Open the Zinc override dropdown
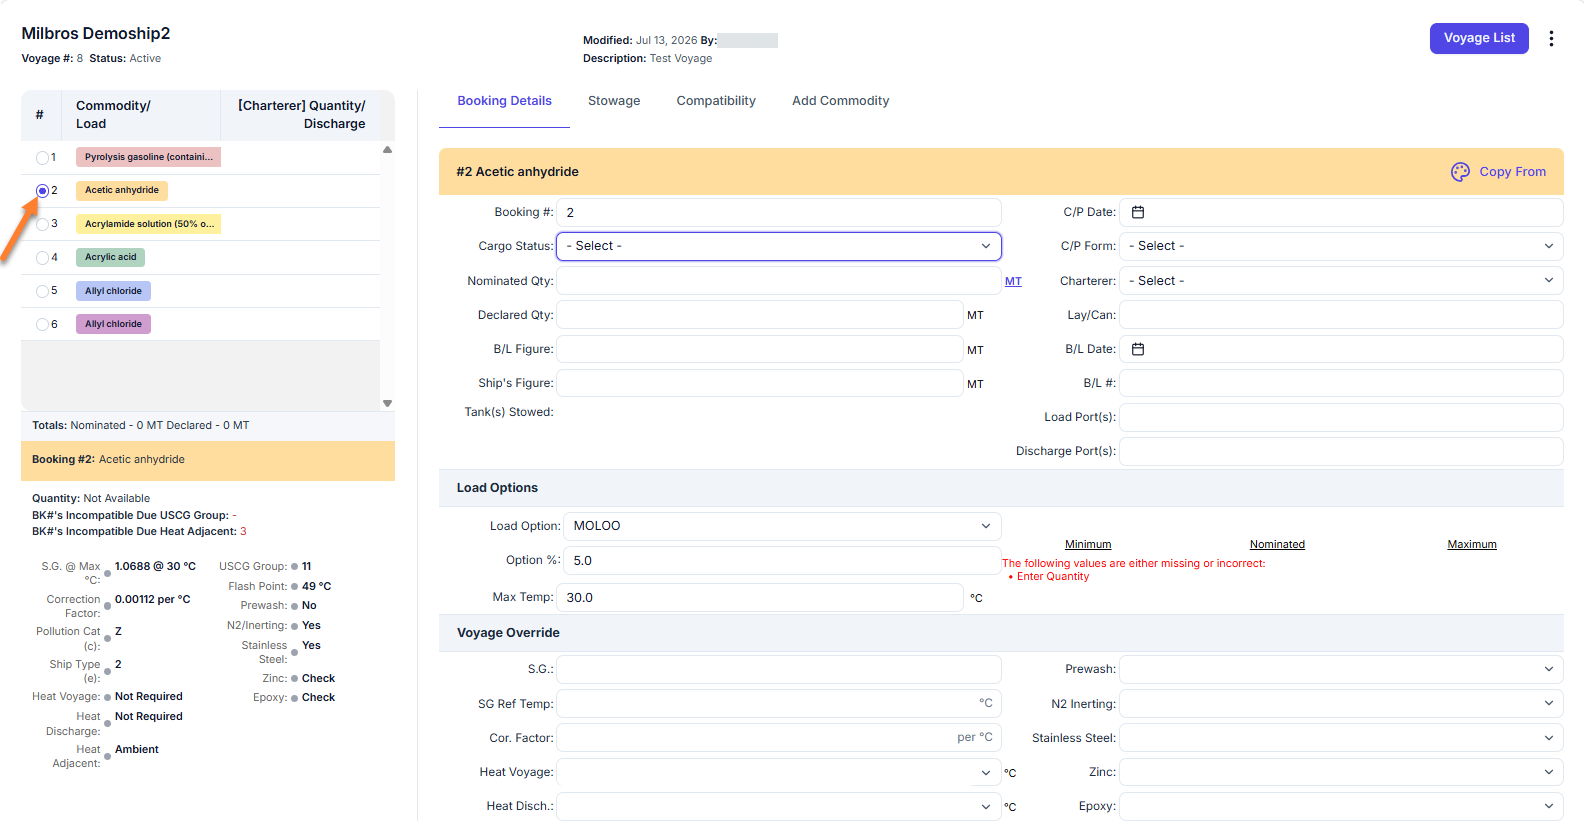 (1341, 772)
